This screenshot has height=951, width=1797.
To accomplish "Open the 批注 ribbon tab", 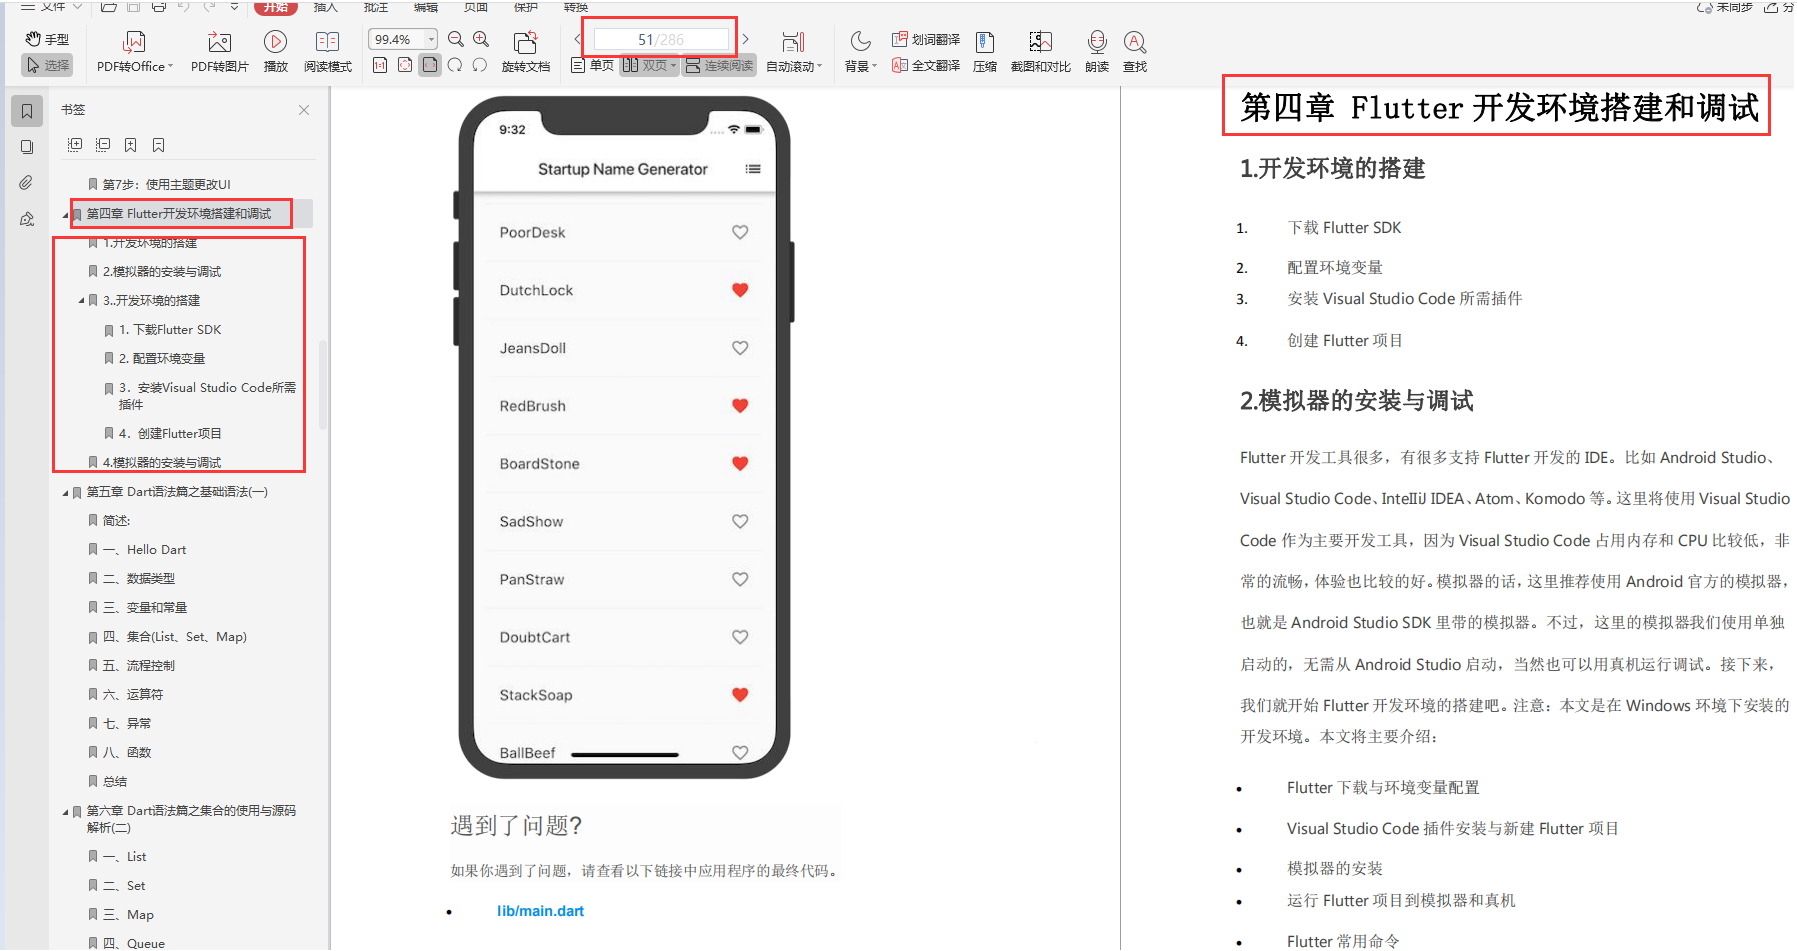I will [x=376, y=6].
